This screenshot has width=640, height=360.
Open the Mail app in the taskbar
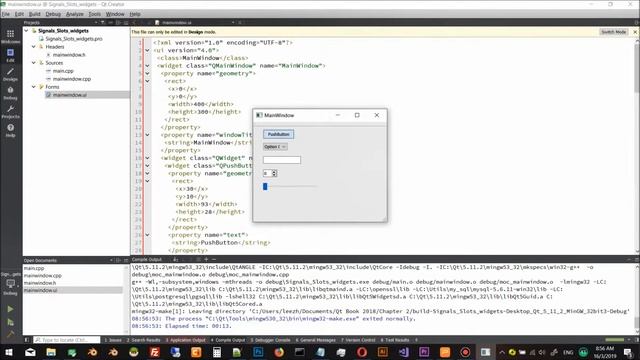(x=30, y=352)
